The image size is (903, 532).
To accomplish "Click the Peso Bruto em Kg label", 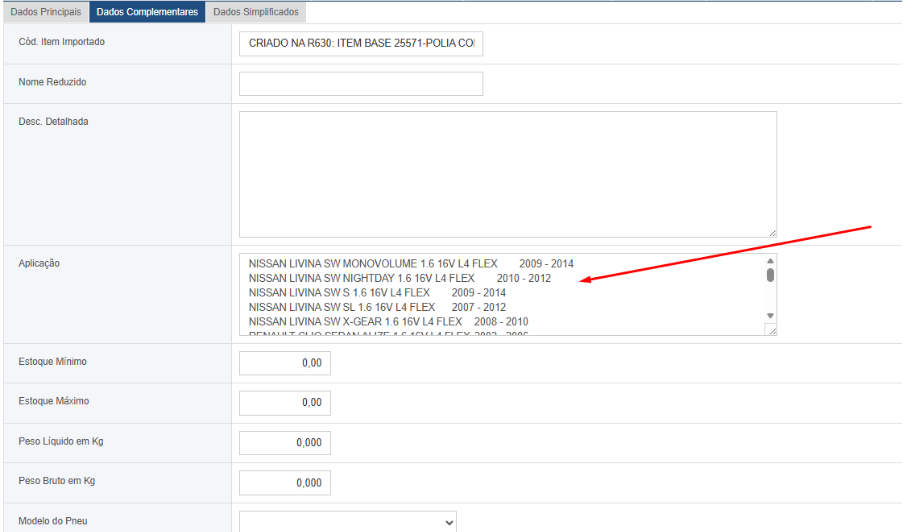I will click(x=56, y=481).
